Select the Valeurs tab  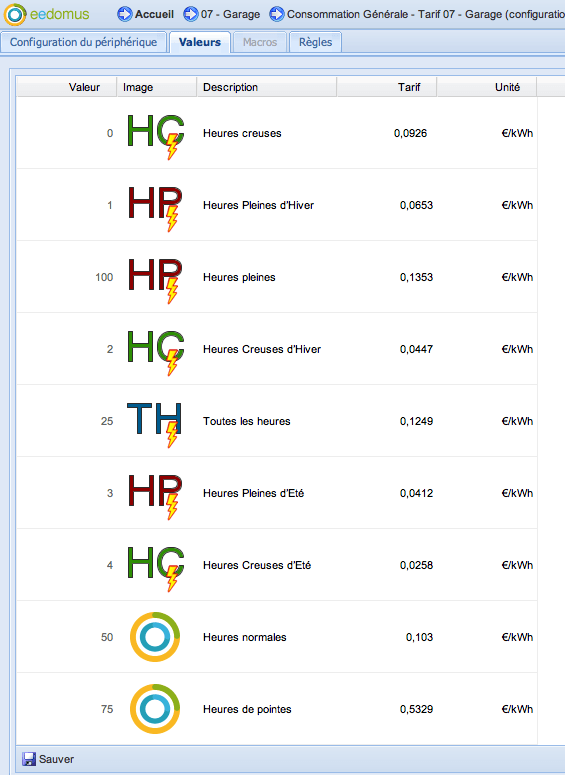click(200, 42)
